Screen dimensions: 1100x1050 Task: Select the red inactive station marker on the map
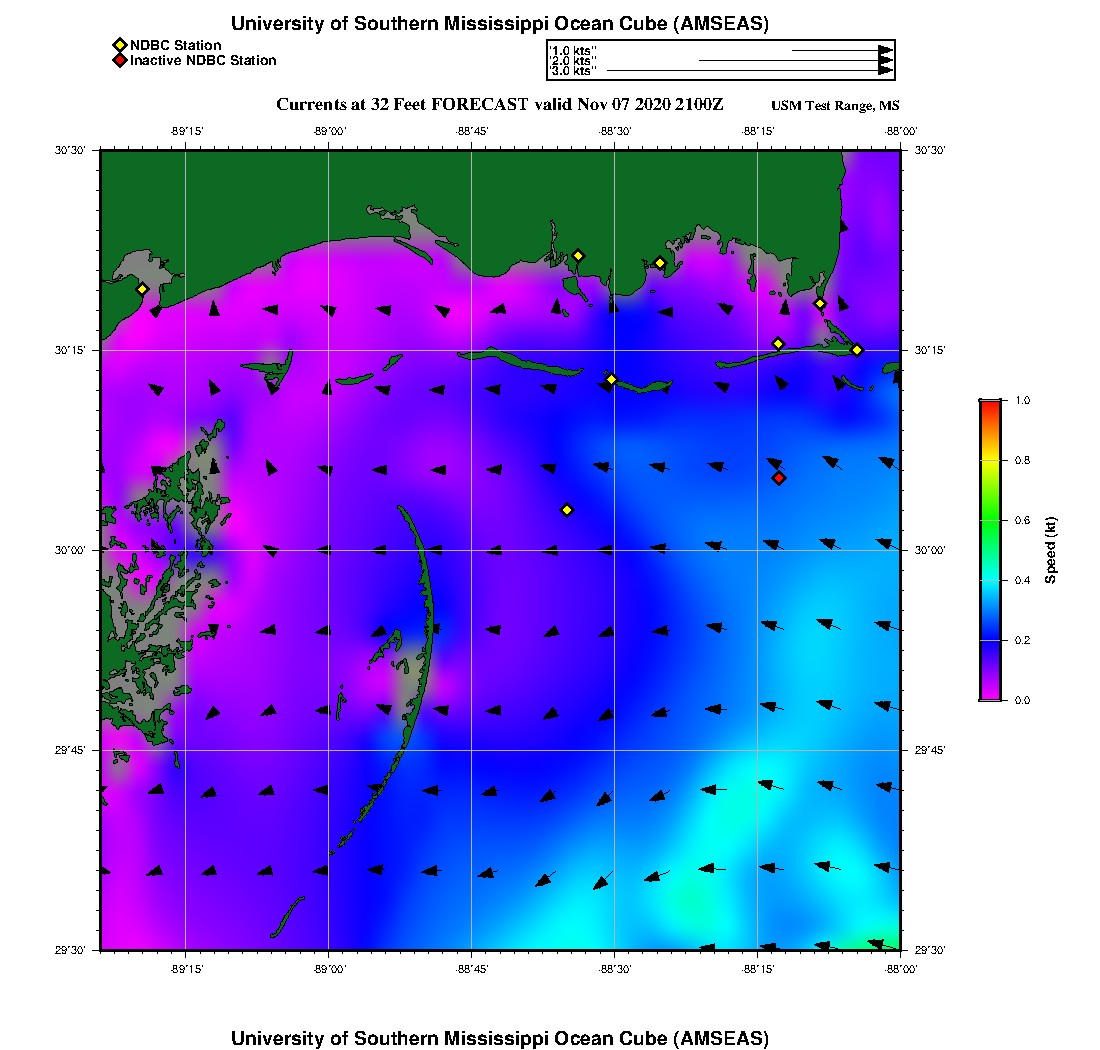(779, 478)
